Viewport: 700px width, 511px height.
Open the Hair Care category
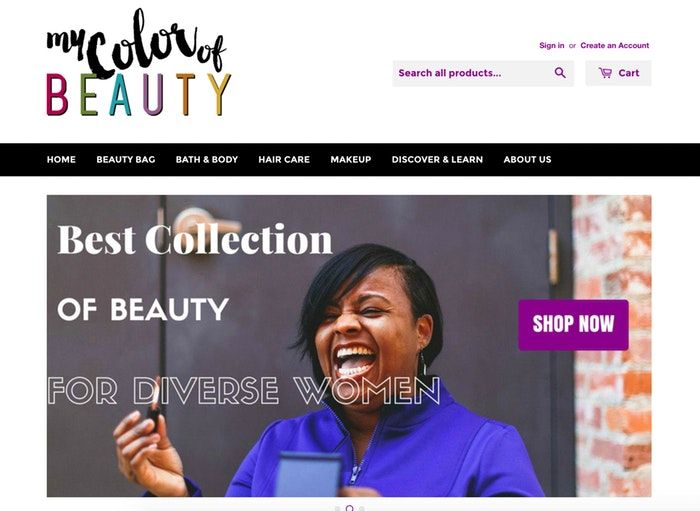click(x=284, y=160)
